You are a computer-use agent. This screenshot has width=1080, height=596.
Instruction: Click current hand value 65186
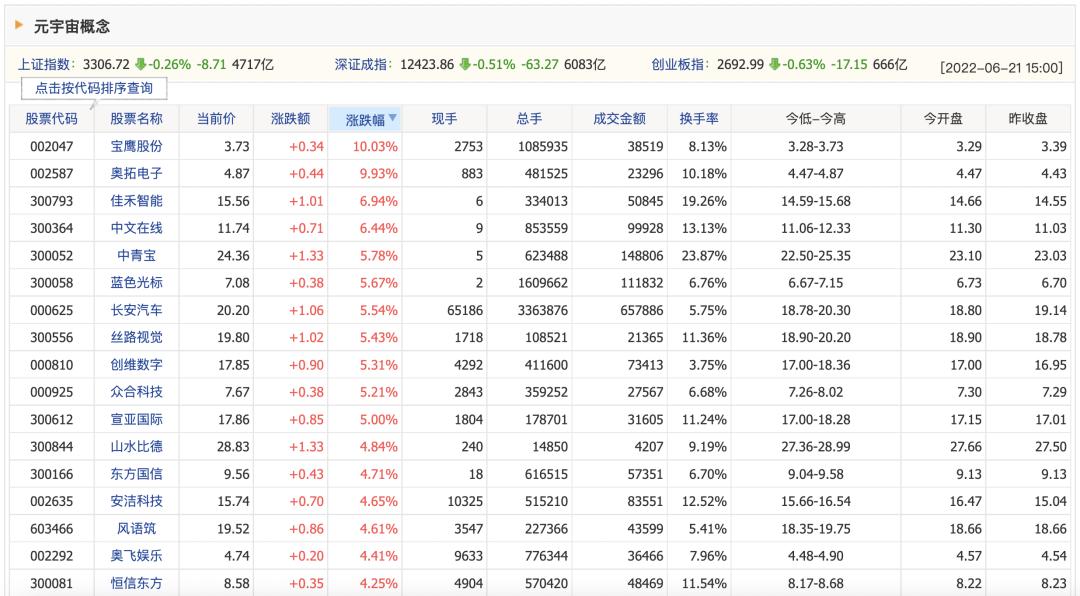click(465, 310)
